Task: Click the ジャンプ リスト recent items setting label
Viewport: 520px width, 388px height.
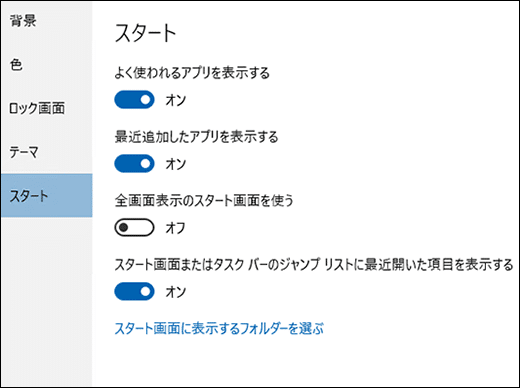Action: [314, 264]
